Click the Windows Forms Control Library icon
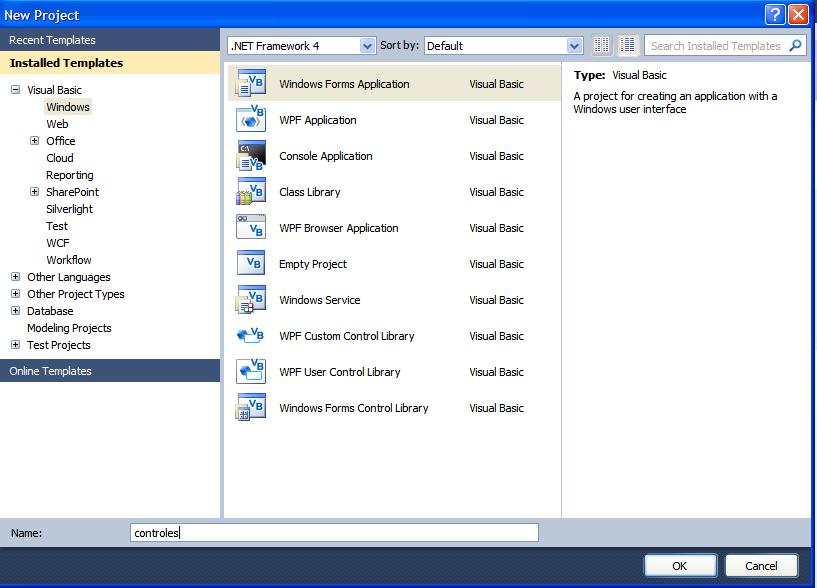Viewport: 817px width, 588px height. pos(251,407)
